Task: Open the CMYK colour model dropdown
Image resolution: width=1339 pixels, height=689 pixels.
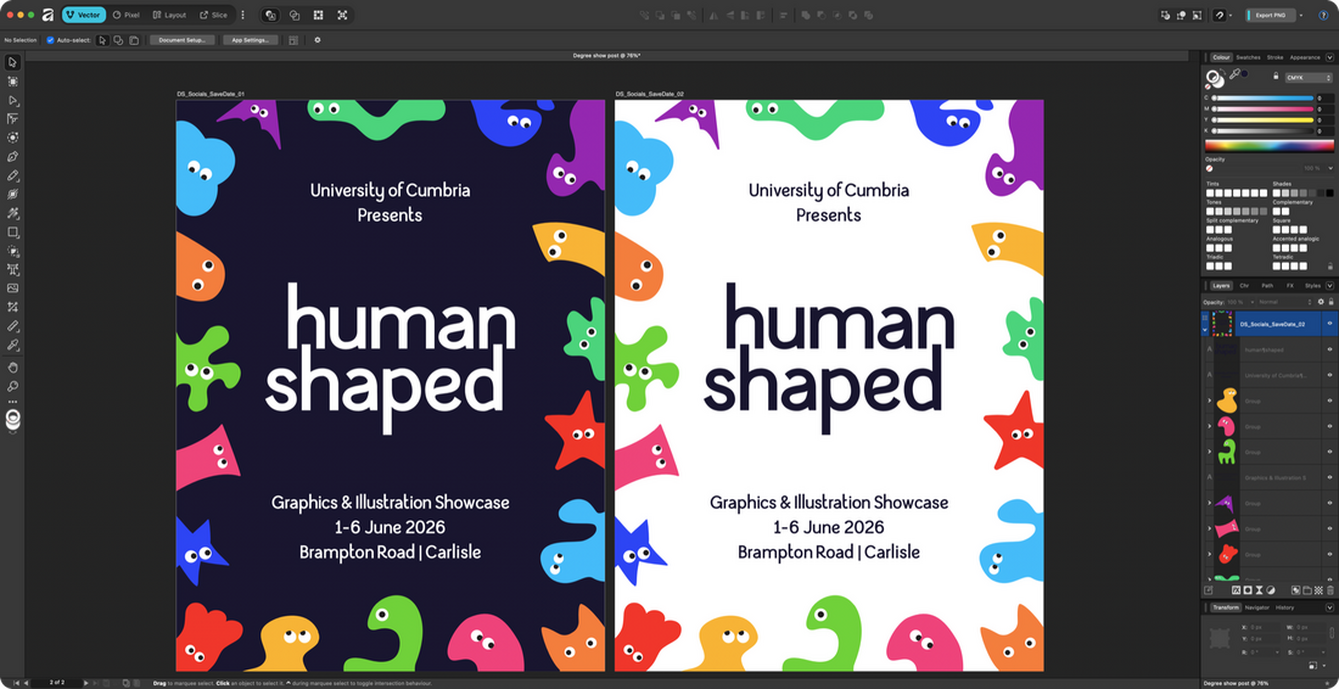Action: pyautogui.click(x=1306, y=77)
